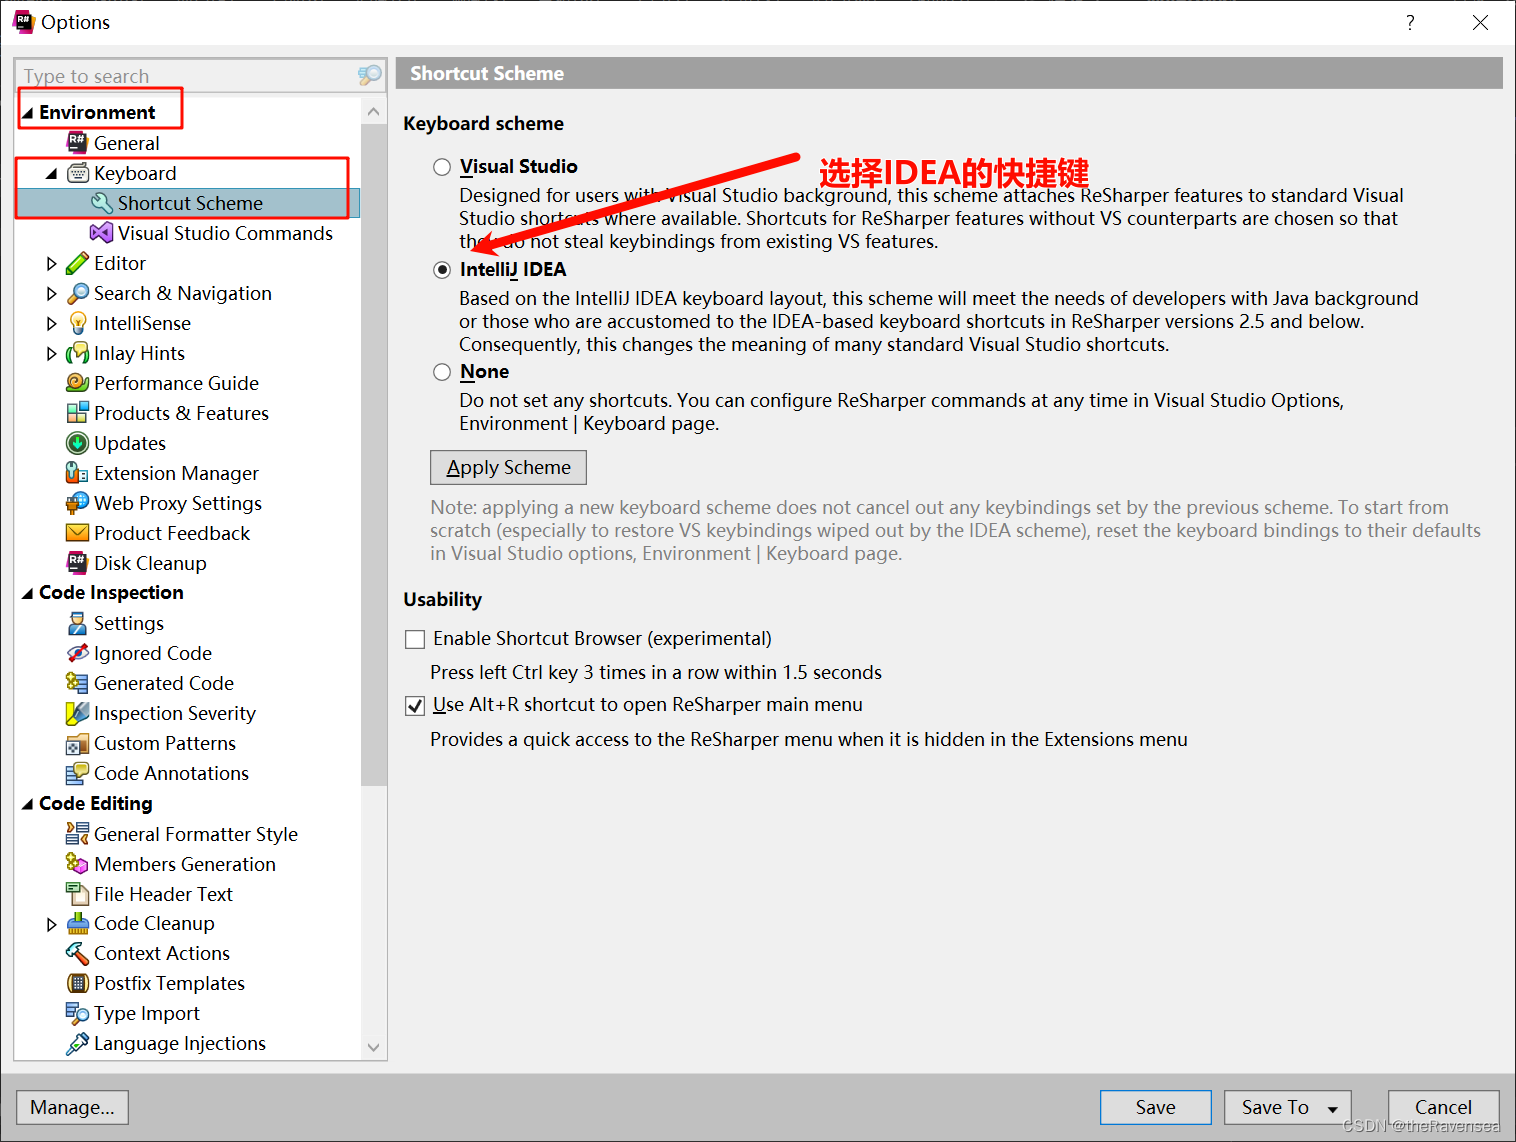Click the Code Cleanup broom icon
This screenshot has height=1142, width=1516.
(x=77, y=923)
